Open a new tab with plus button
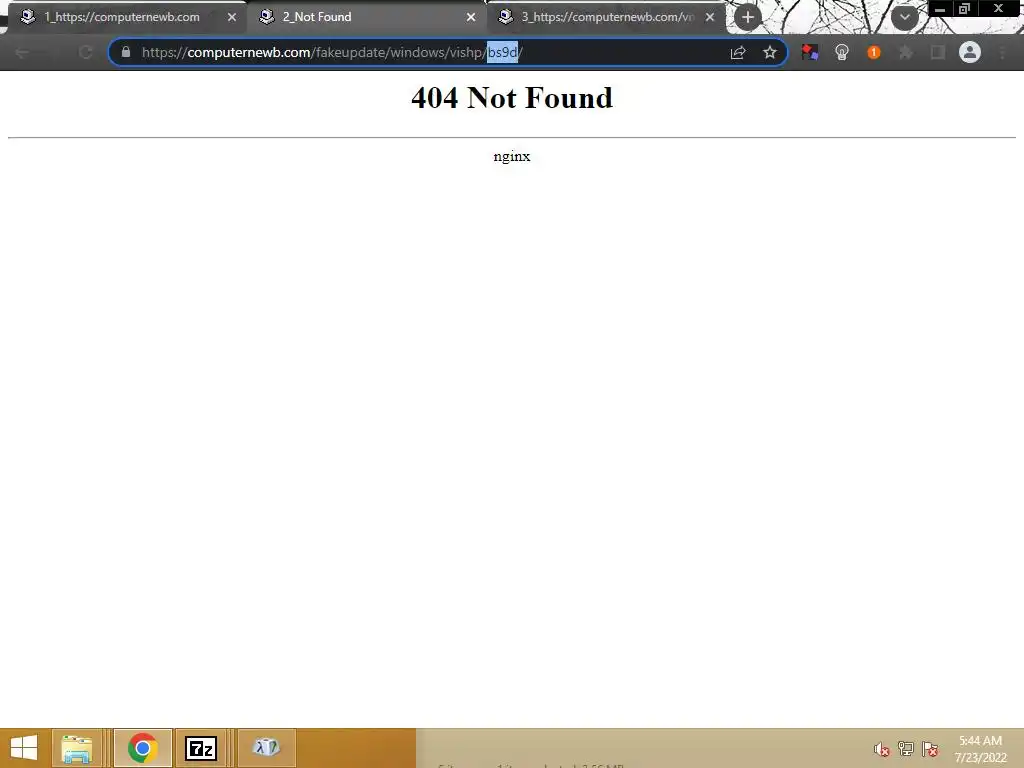The image size is (1024, 768). 748,18
